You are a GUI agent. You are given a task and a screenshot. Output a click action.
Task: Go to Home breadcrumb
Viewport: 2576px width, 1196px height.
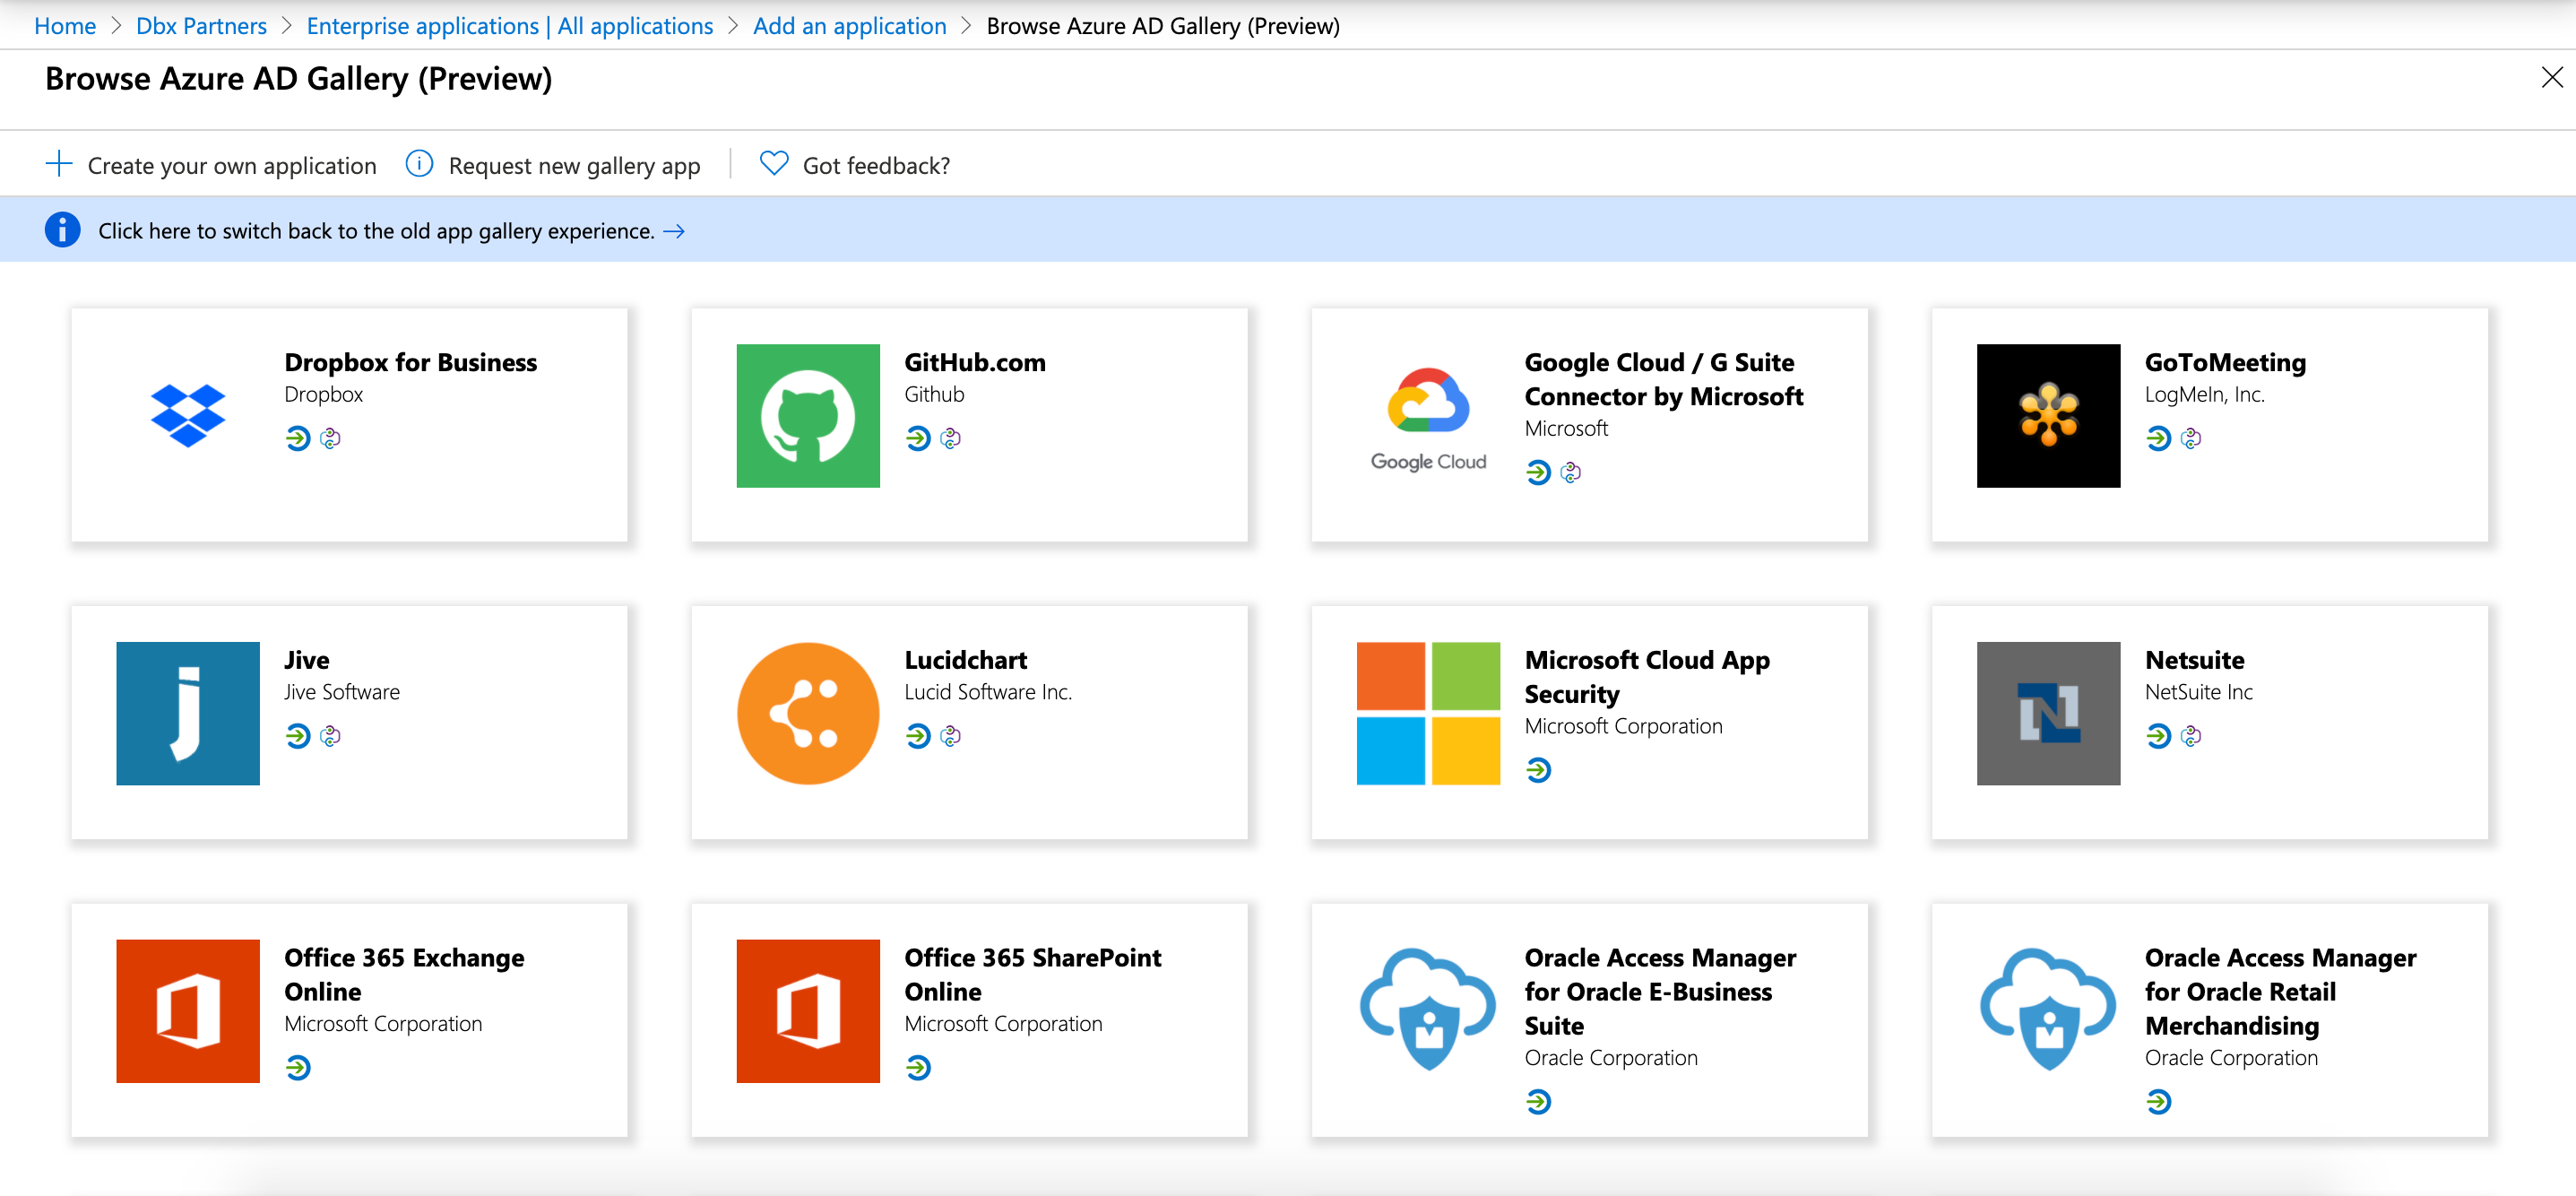coord(65,26)
